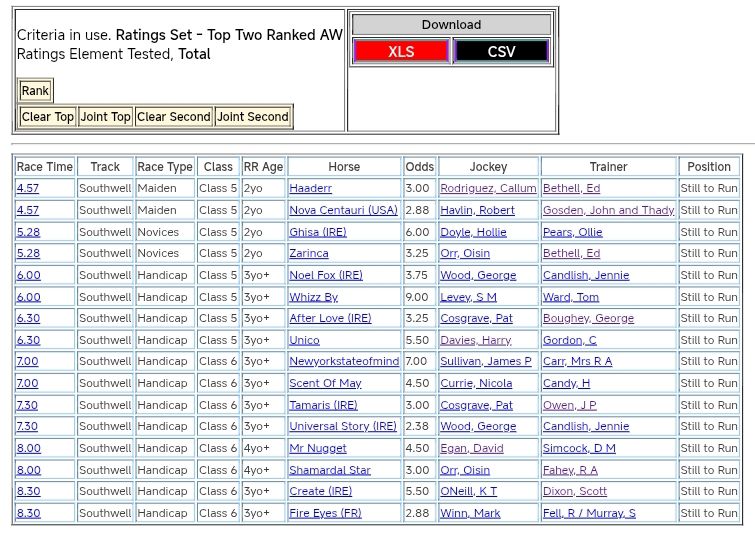Open the 8.30 race for Fire Eyes
Image resolution: width=755 pixels, height=542 pixels.
click(x=28, y=513)
